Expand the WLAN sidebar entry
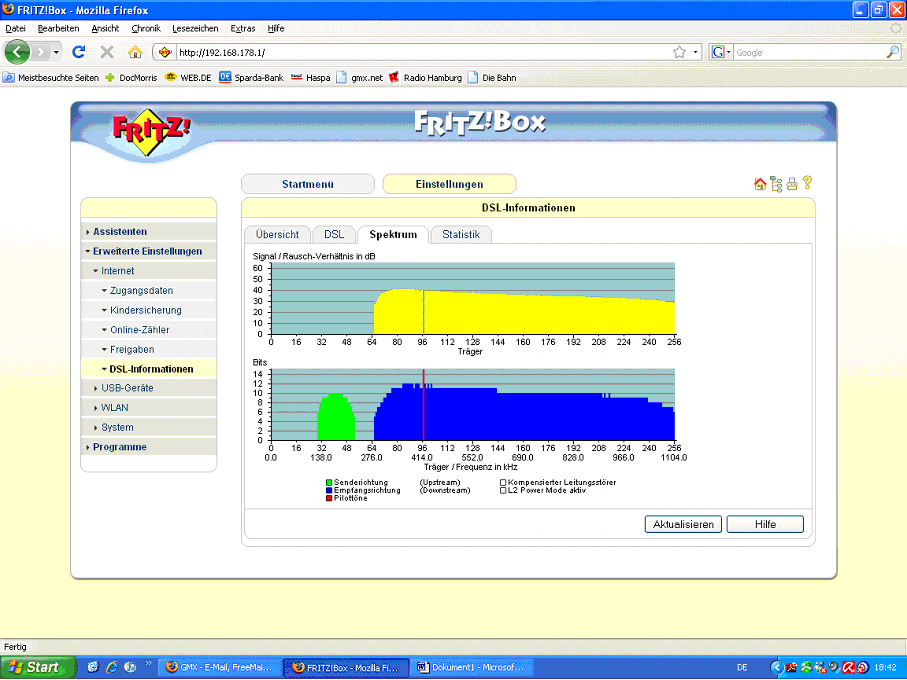Image resolution: width=907 pixels, height=680 pixels. point(114,408)
